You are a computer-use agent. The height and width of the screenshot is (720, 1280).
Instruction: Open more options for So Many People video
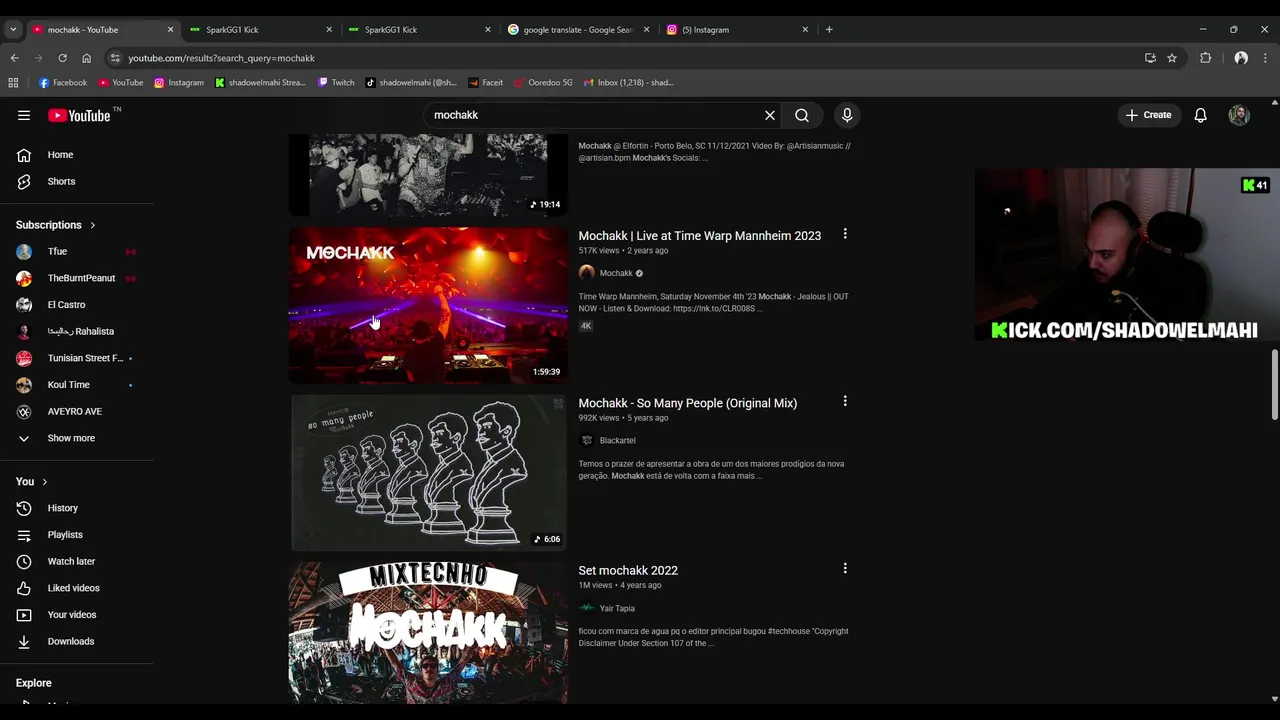coord(845,401)
